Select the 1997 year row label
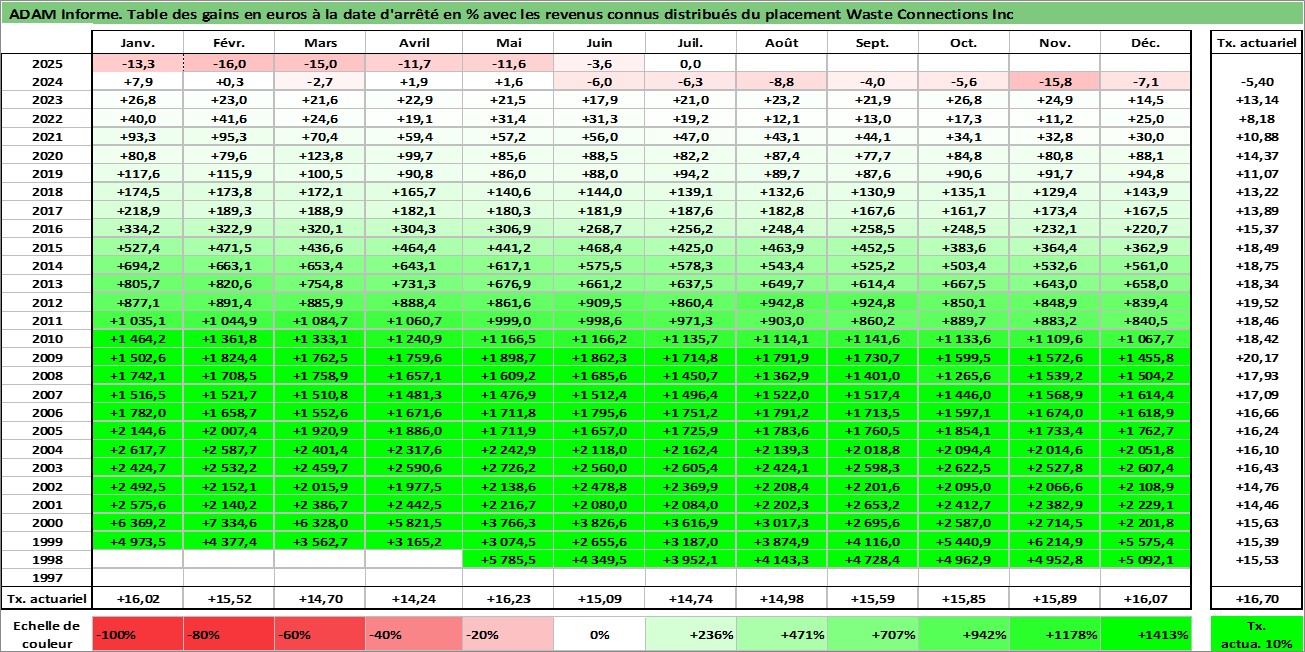The height and width of the screenshot is (652, 1305). [x=46, y=578]
